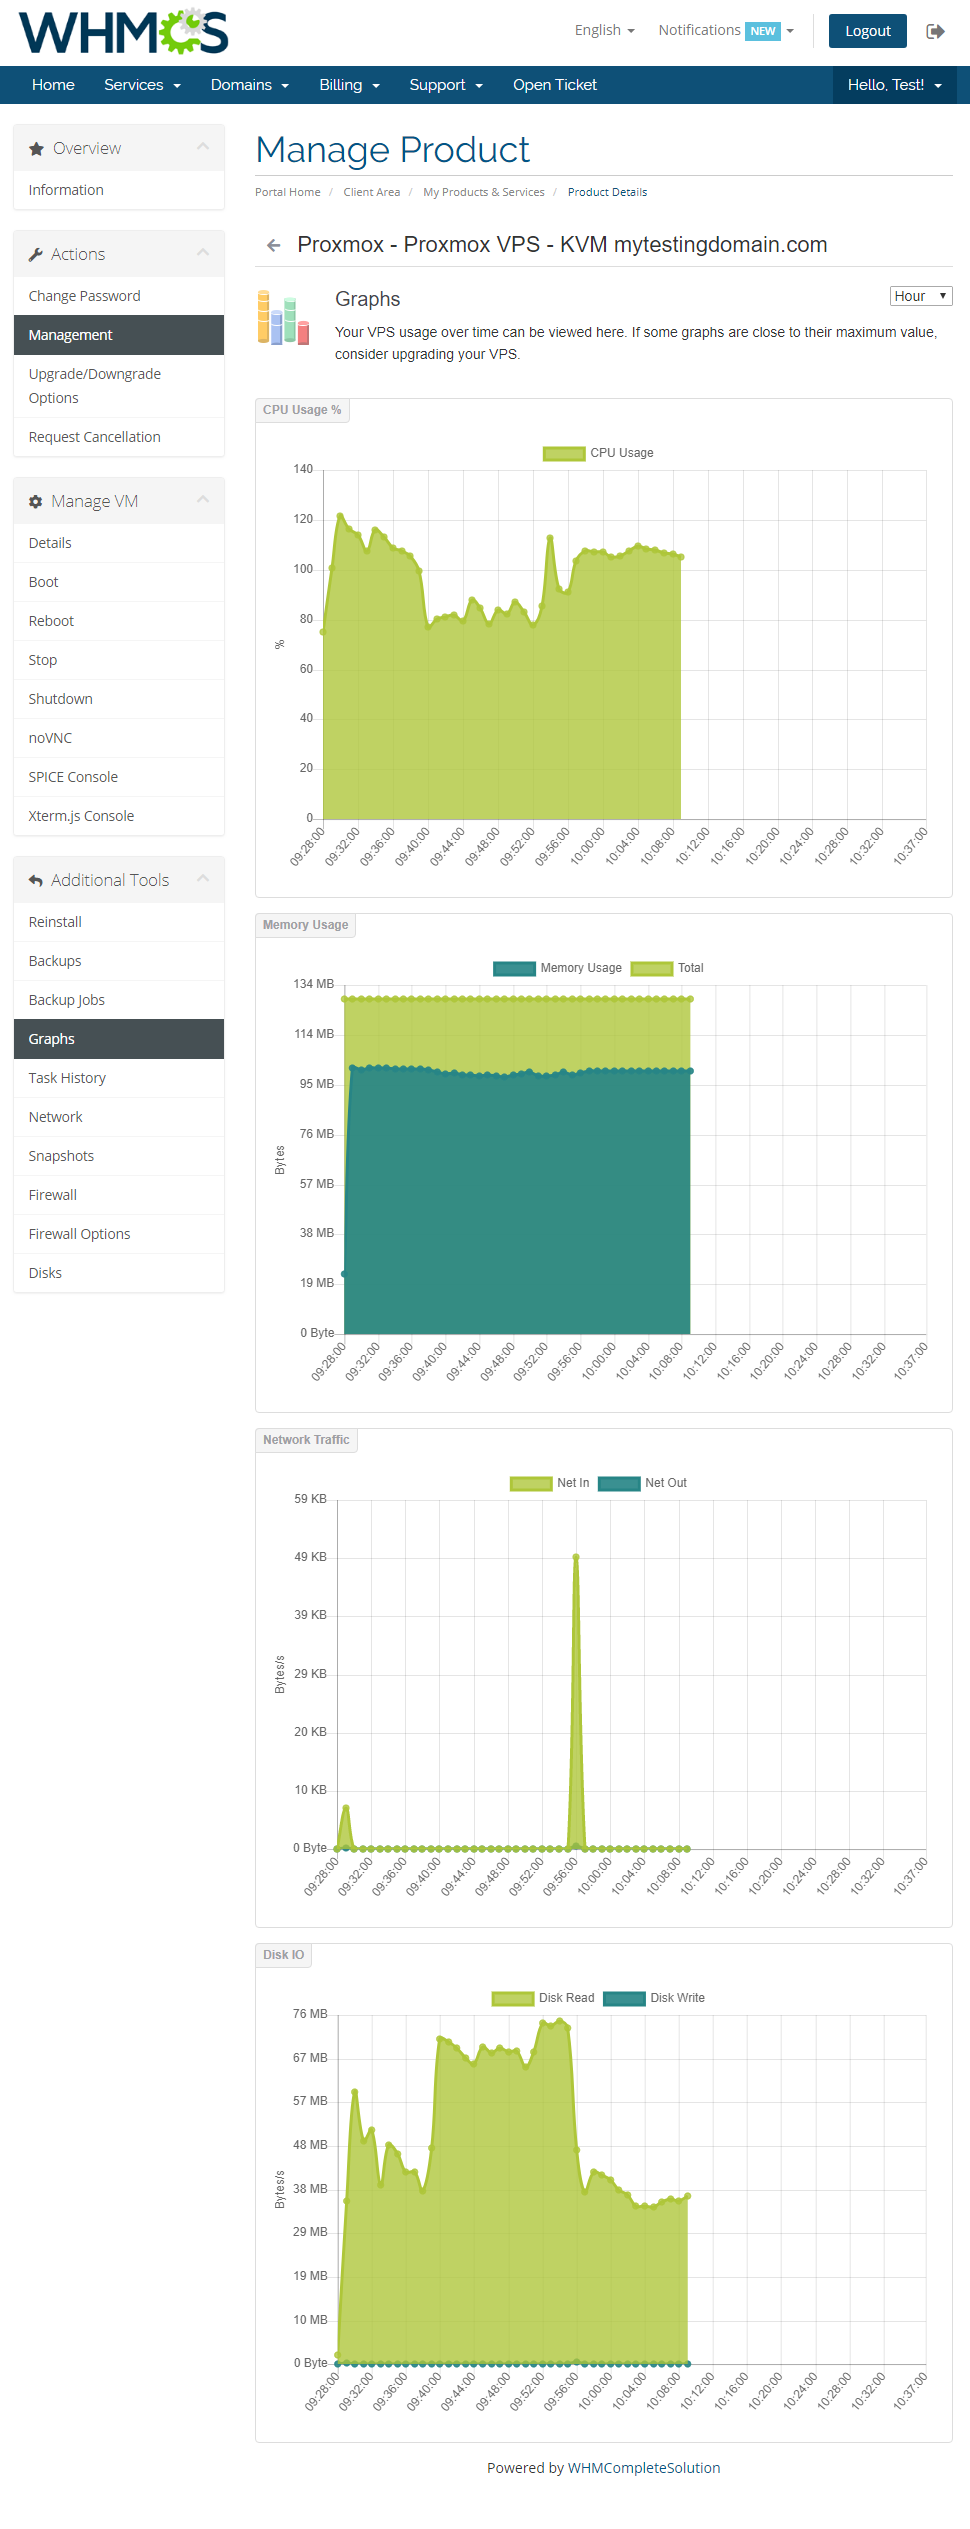Click the back arrow beside Proxmox title

pos(273,245)
